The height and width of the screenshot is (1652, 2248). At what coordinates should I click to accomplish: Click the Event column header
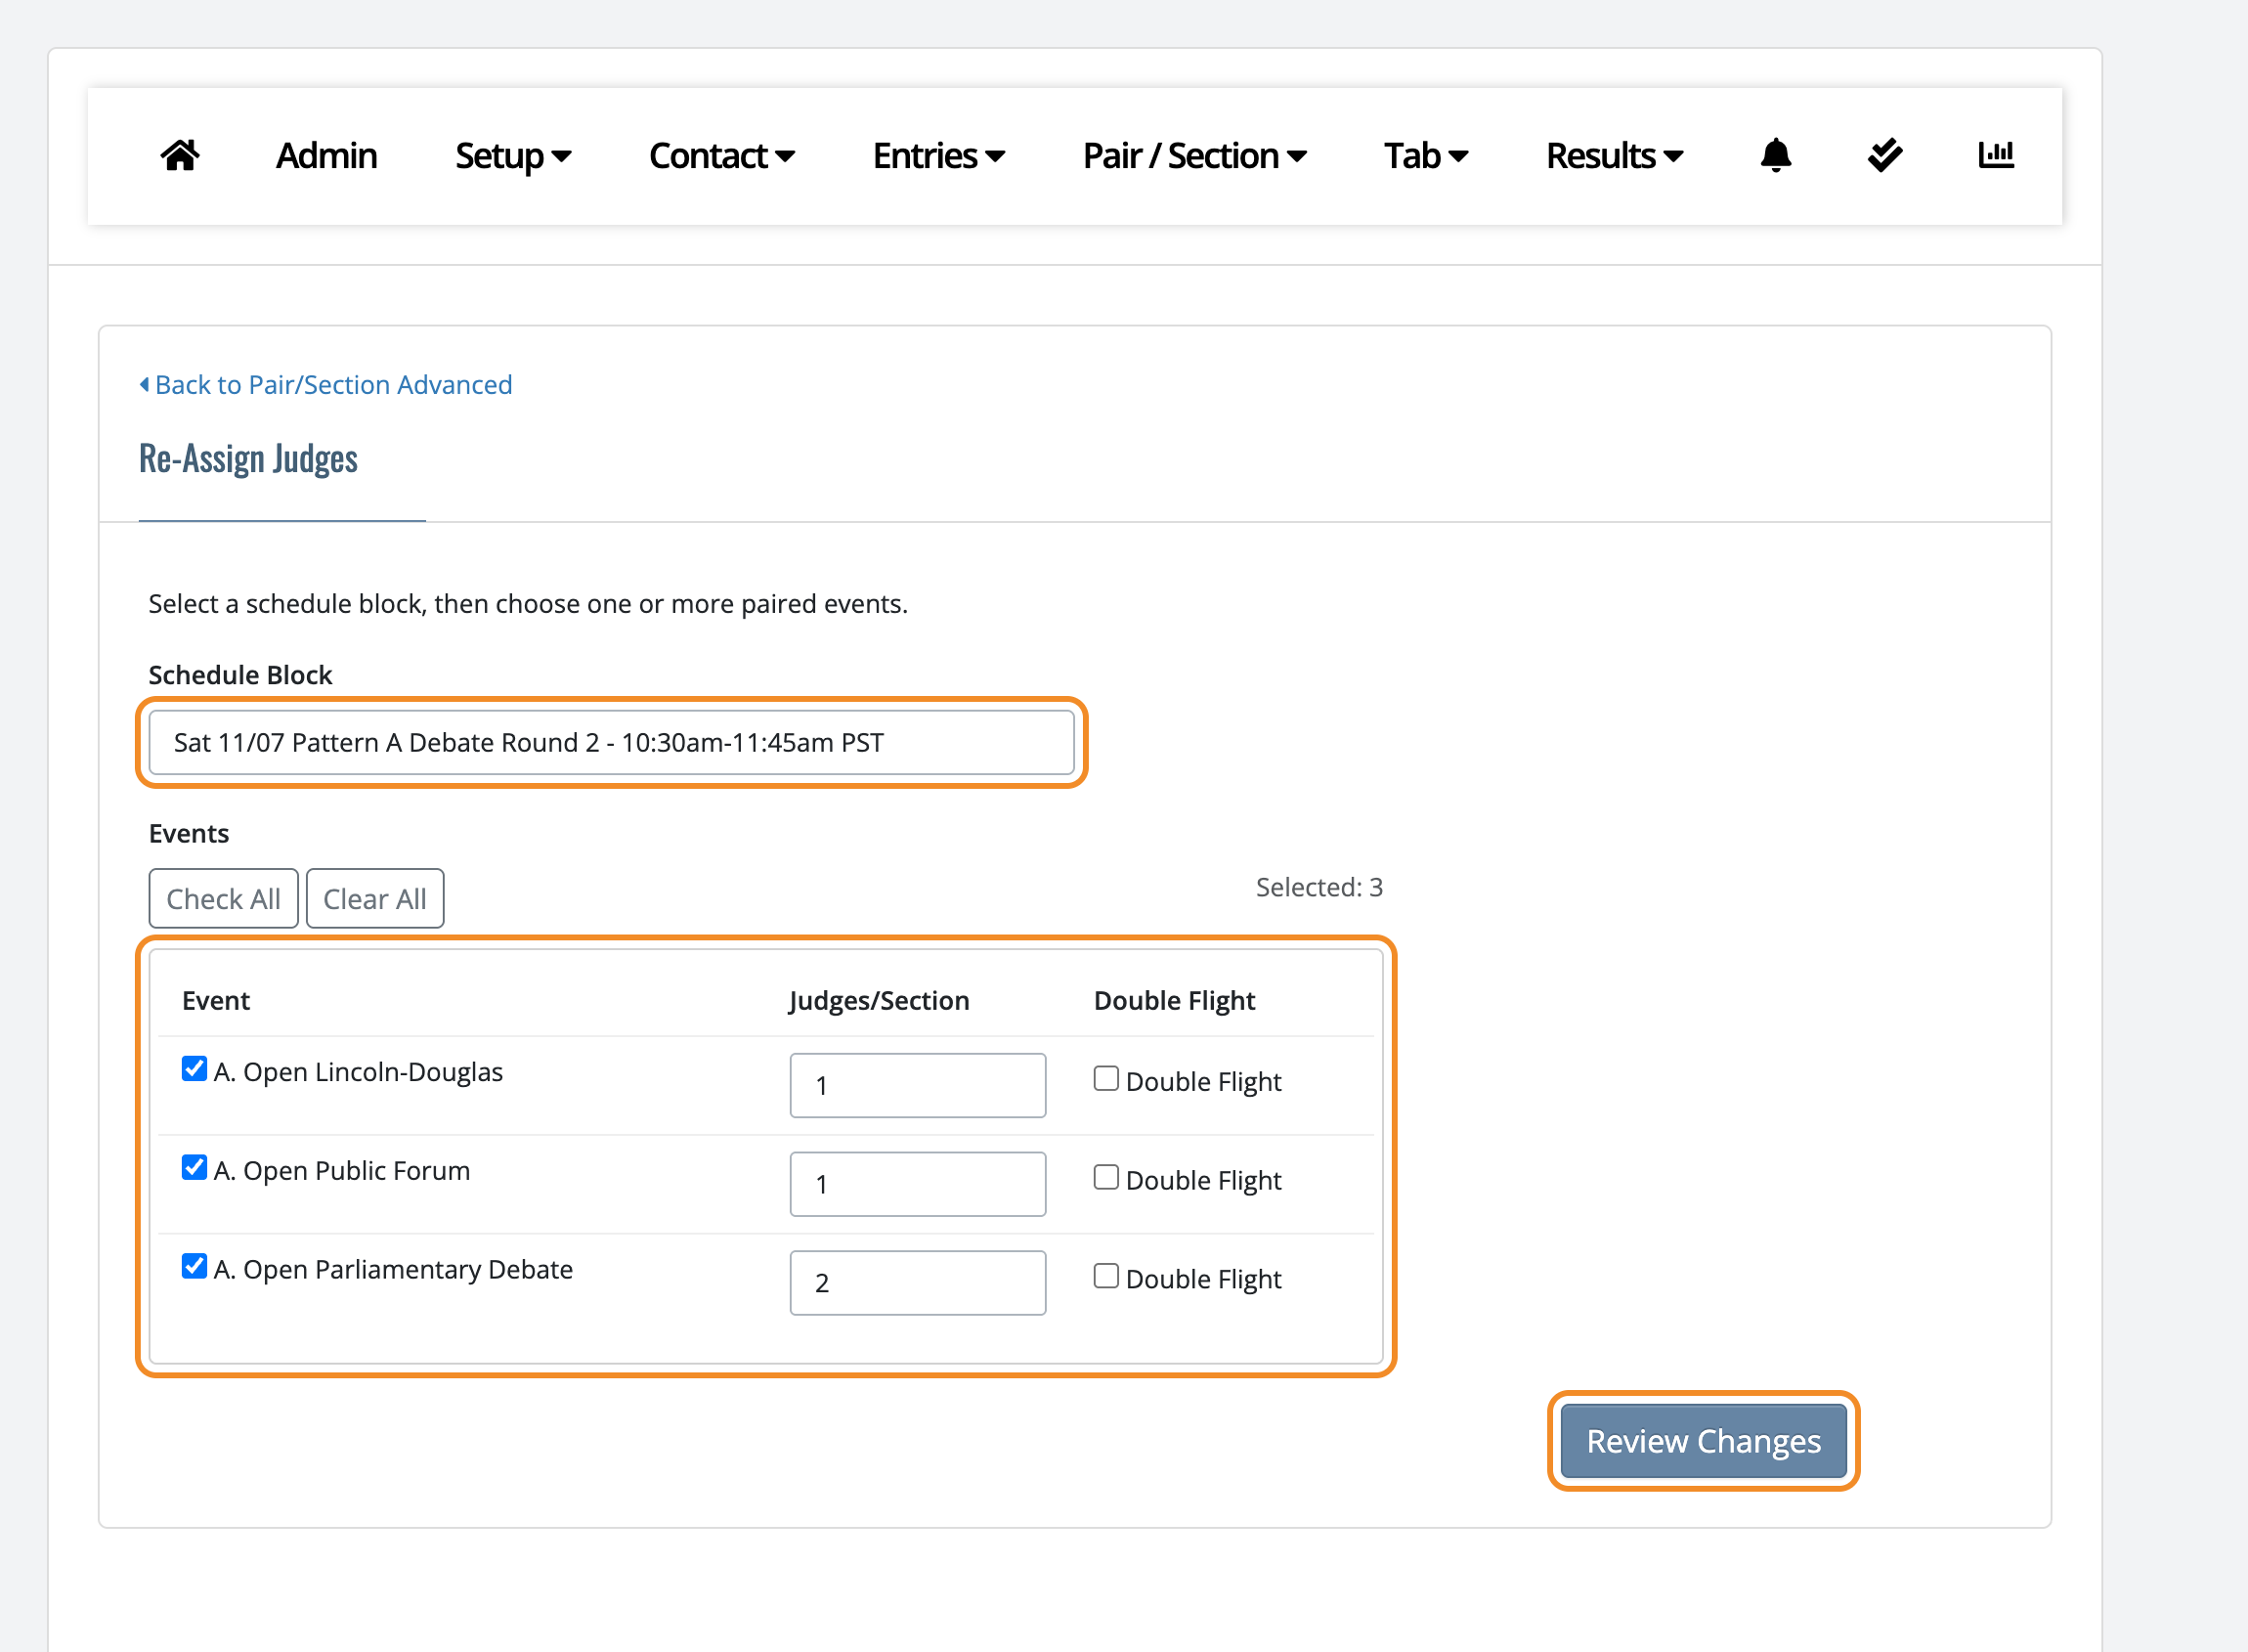click(216, 1000)
